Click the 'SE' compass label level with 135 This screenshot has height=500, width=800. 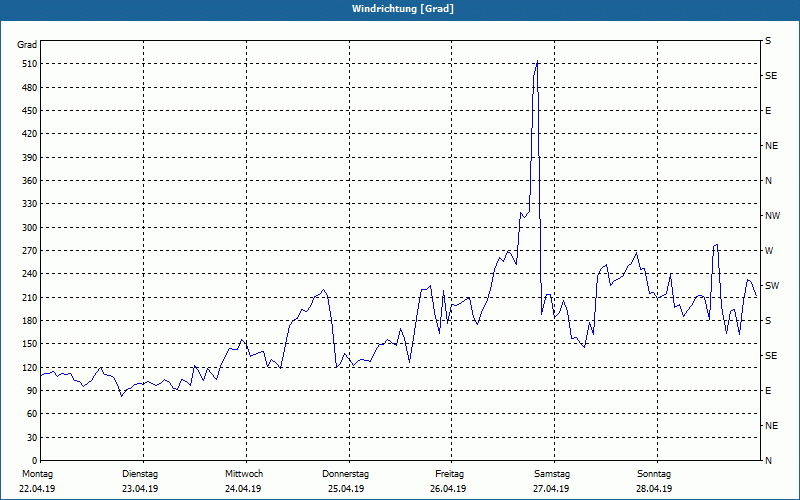(x=771, y=356)
